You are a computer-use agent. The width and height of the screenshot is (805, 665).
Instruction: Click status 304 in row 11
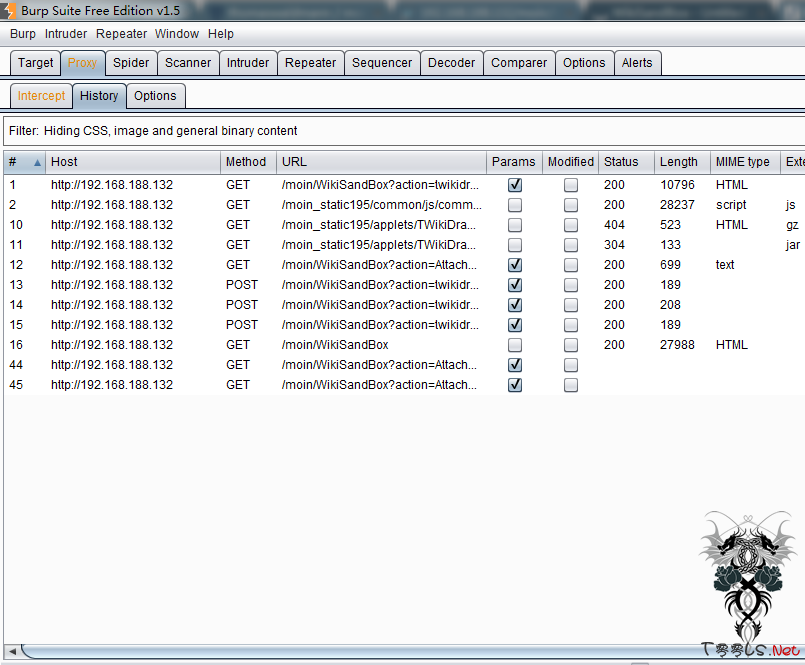(614, 245)
